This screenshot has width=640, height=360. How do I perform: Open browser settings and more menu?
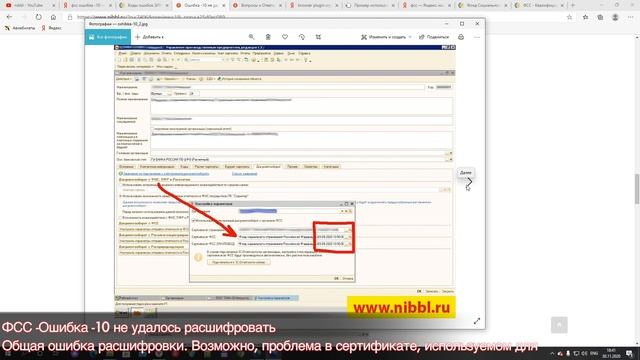click(x=631, y=17)
